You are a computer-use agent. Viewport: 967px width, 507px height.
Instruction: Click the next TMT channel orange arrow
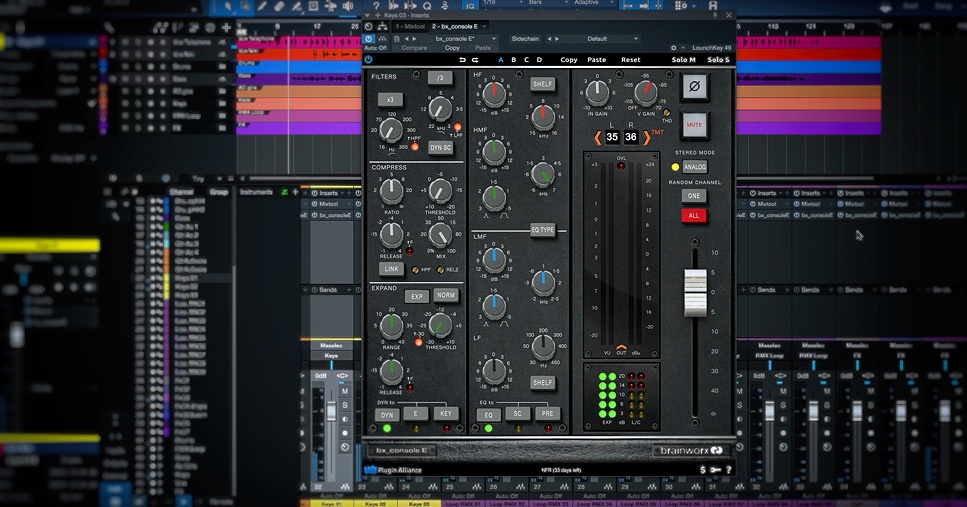[x=646, y=137]
